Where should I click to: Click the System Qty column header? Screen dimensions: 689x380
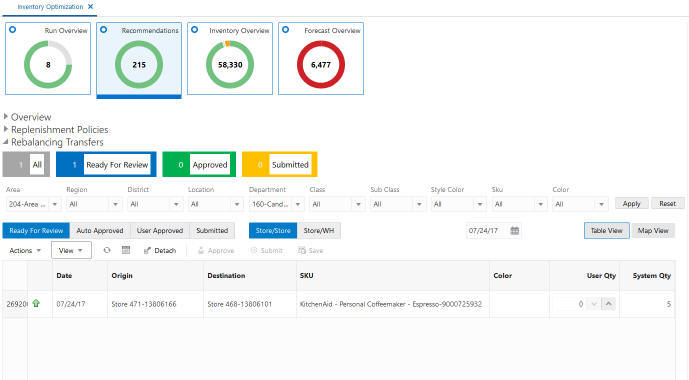(x=647, y=276)
